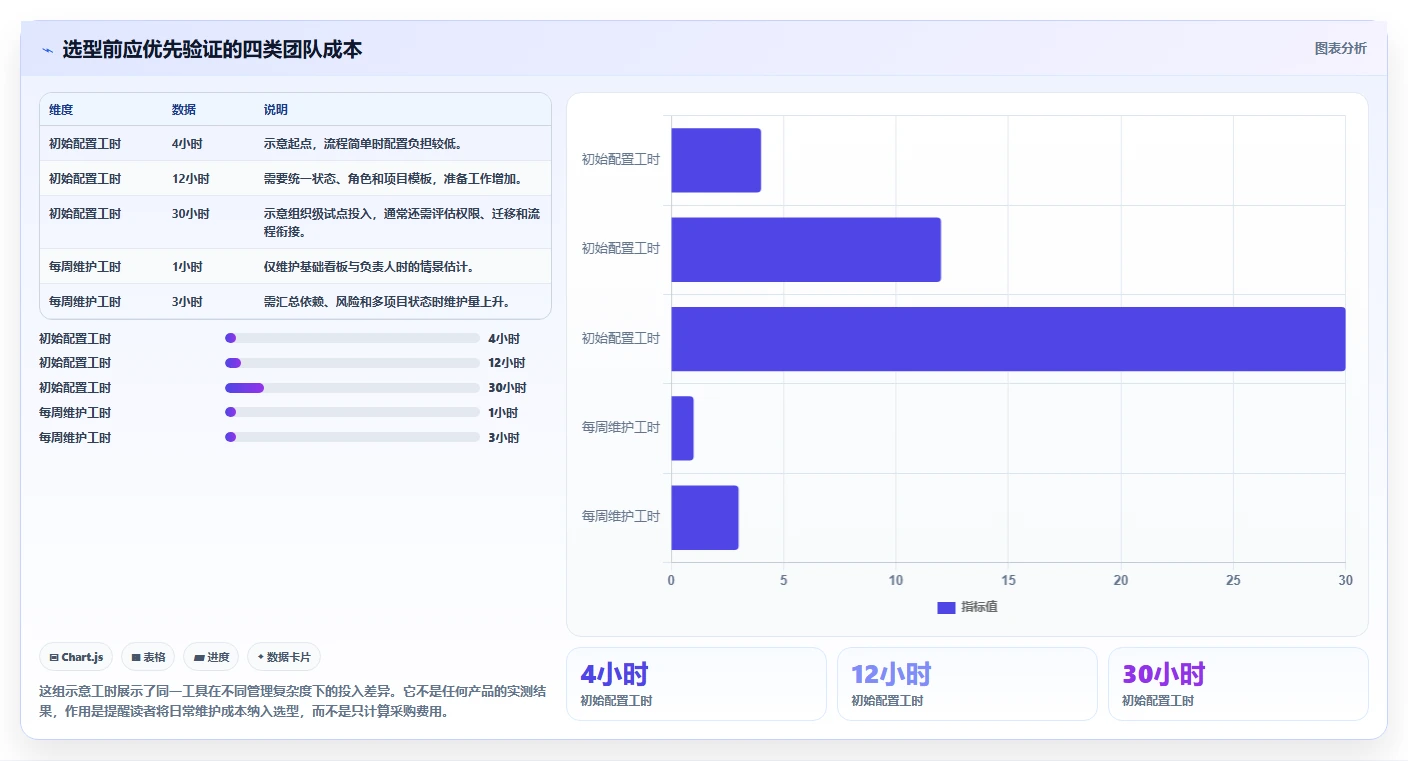This screenshot has width=1408, height=761.
Task: Click the bar icon in the 进度 tag
Action: click(199, 657)
